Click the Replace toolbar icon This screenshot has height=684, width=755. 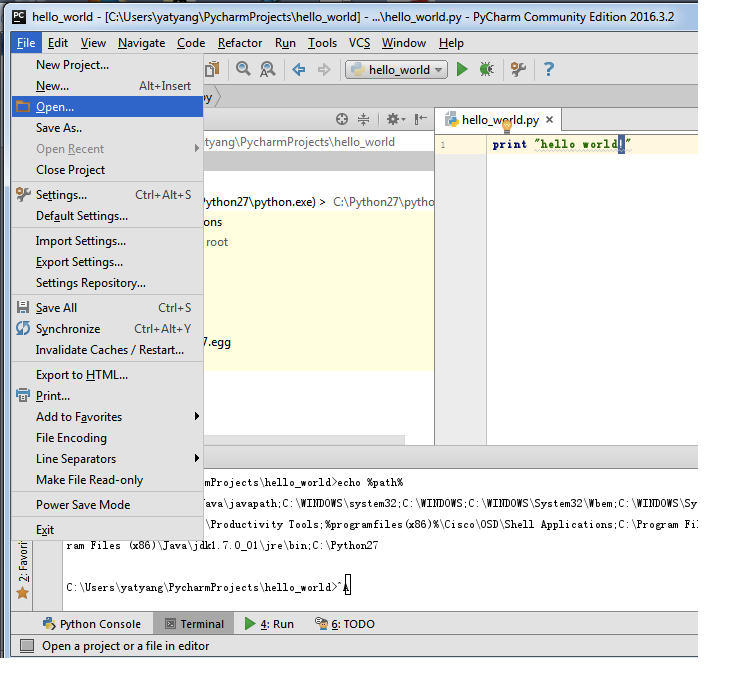click(268, 69)
